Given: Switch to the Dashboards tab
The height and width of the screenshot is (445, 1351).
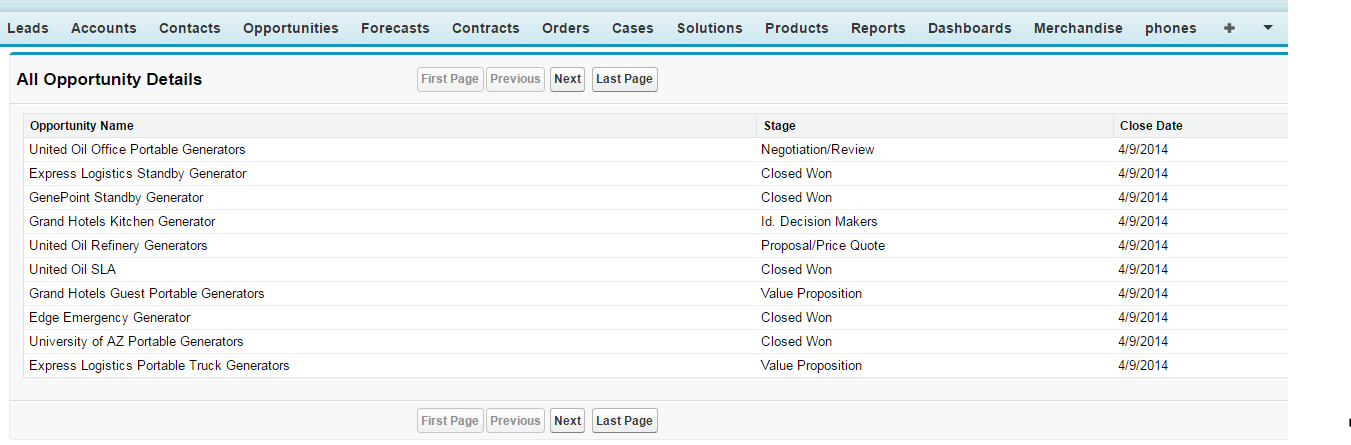Looking at the screenshot, I should click(x=970, y=28).
